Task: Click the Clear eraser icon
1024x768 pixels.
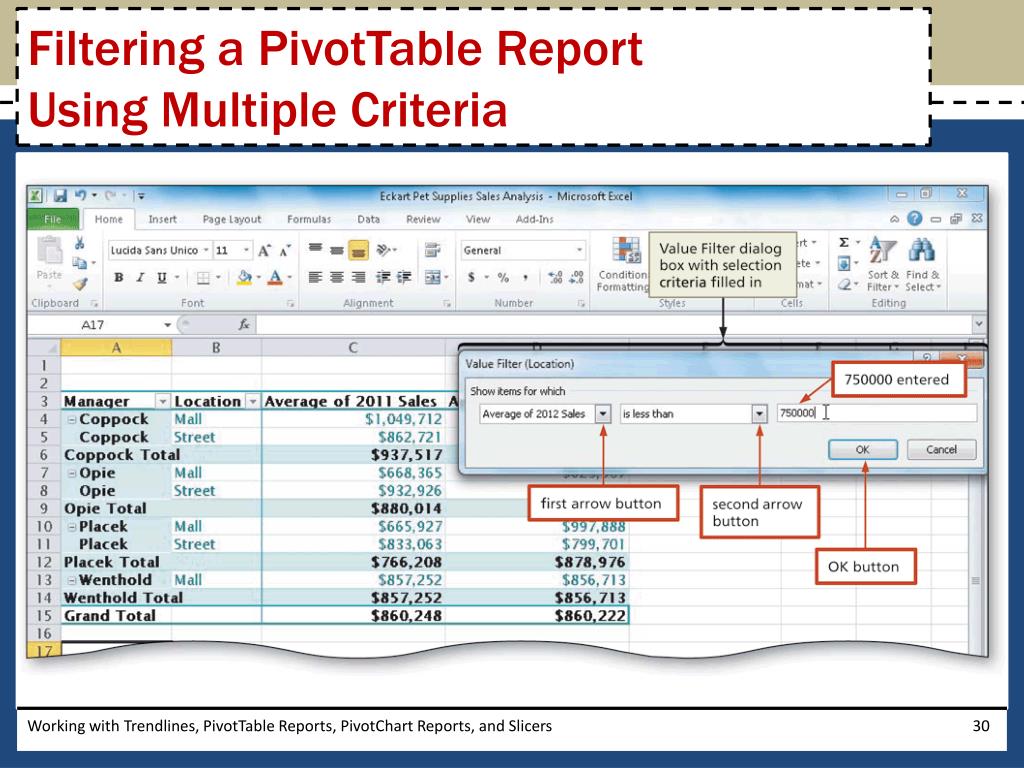Action: point(844,284)
